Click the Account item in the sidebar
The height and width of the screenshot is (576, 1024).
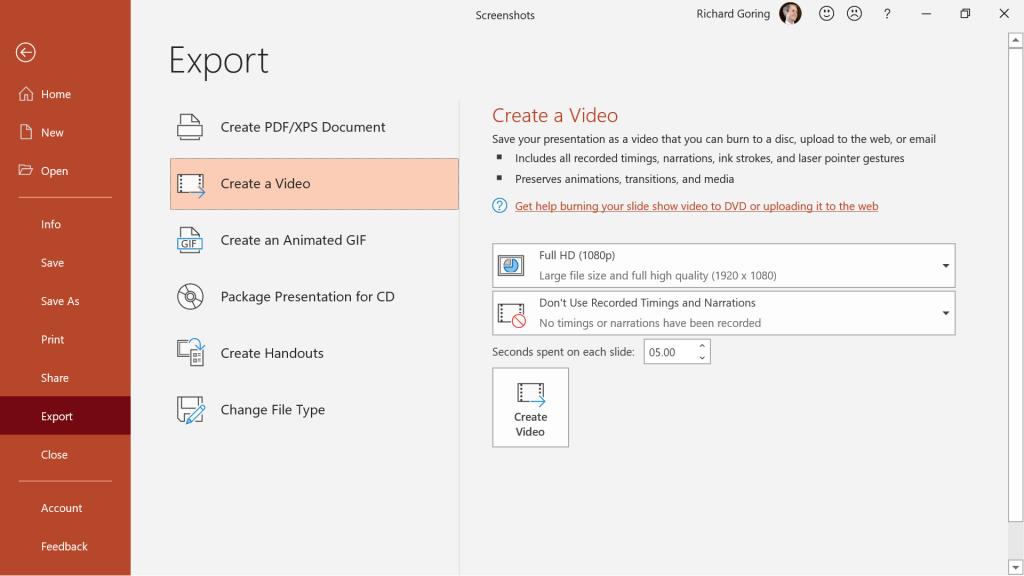click(62, 508)
